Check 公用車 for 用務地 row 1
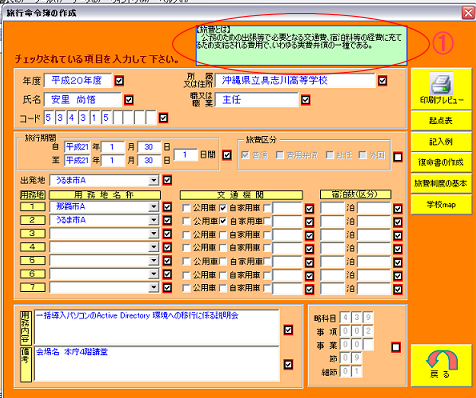The width and height of the screenshot is (476, 398). coord(186,208)
